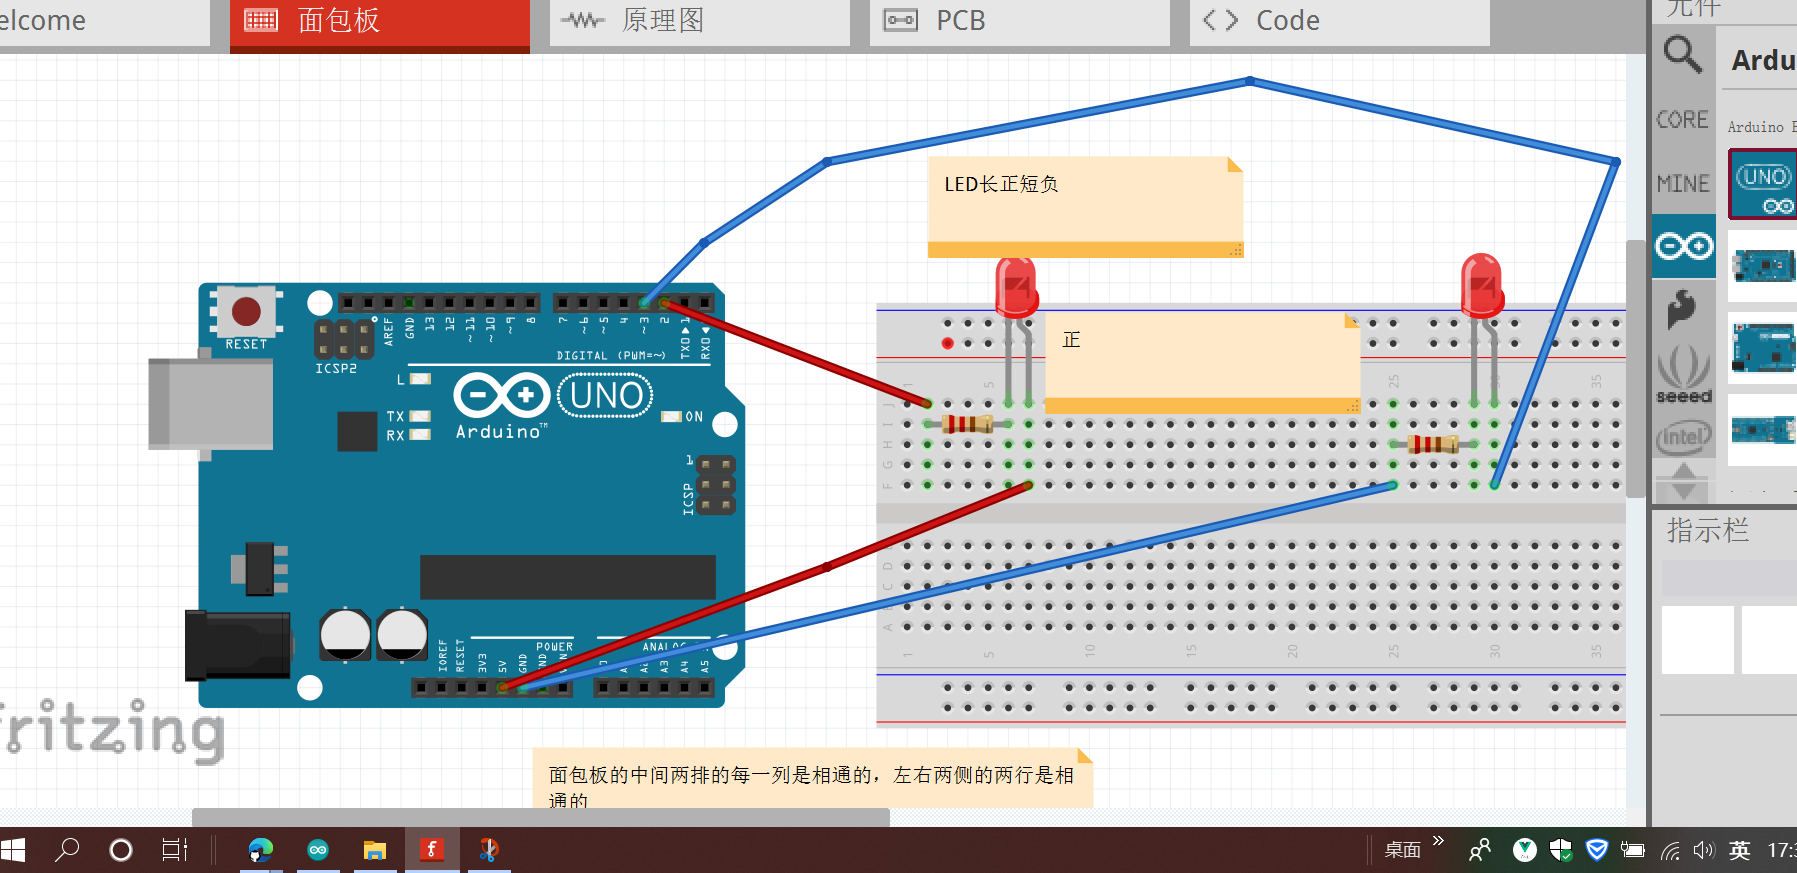Click the UNO logo on Arduino board
This screenshot has height=873, width=1797.
[x=605, y=396]
